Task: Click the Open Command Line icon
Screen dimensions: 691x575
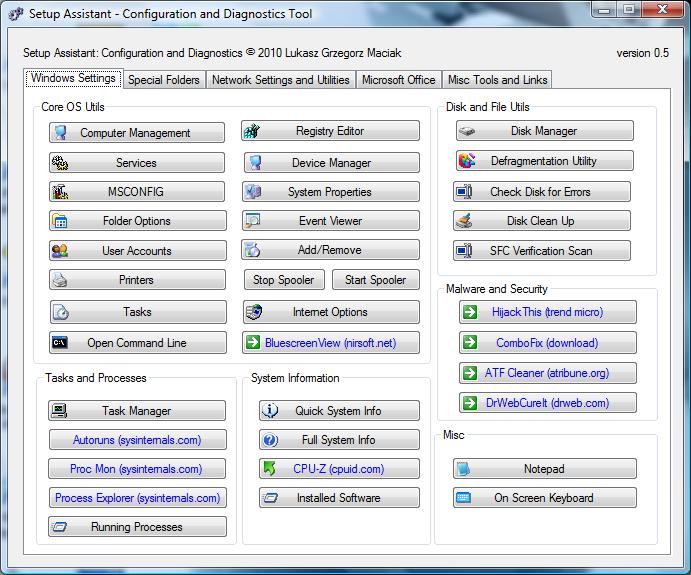Action: 60,343
